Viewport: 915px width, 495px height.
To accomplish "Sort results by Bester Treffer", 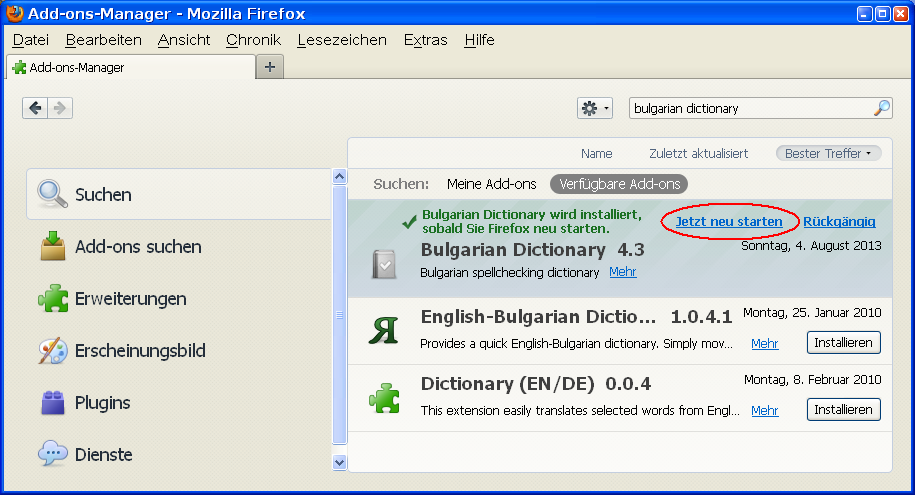I will click(x=828, y=153).
